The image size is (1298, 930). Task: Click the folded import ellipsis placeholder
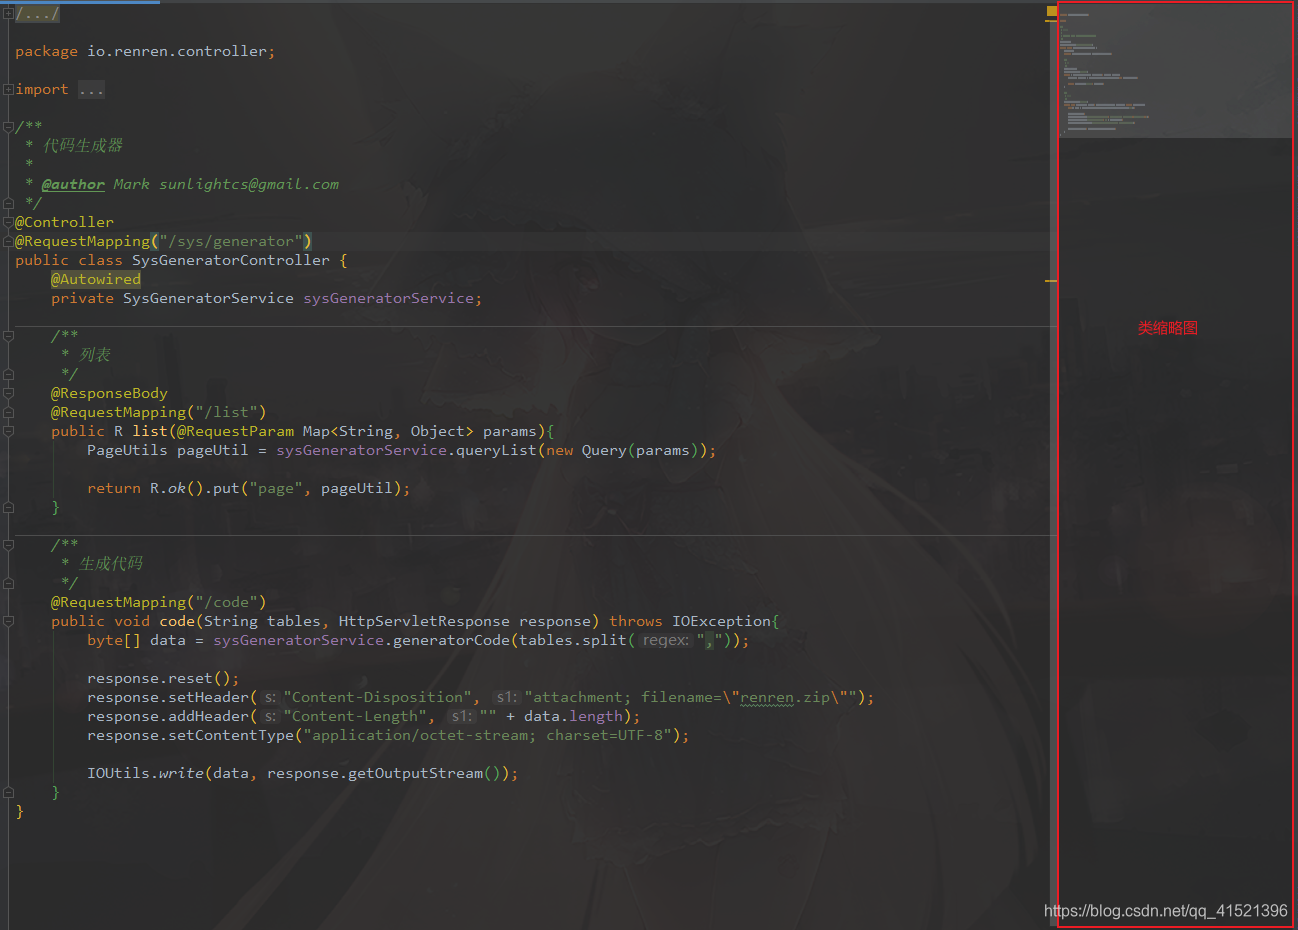(x=91, y=89)
